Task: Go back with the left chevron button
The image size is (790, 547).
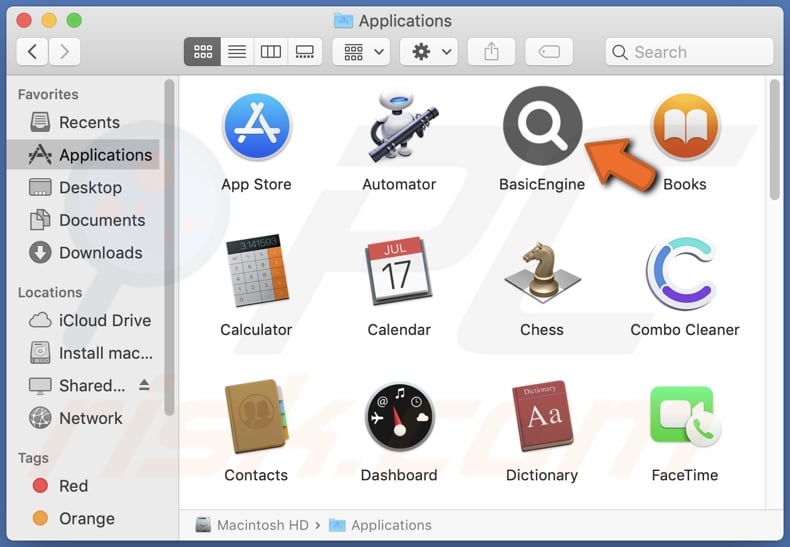Action: 33,51
